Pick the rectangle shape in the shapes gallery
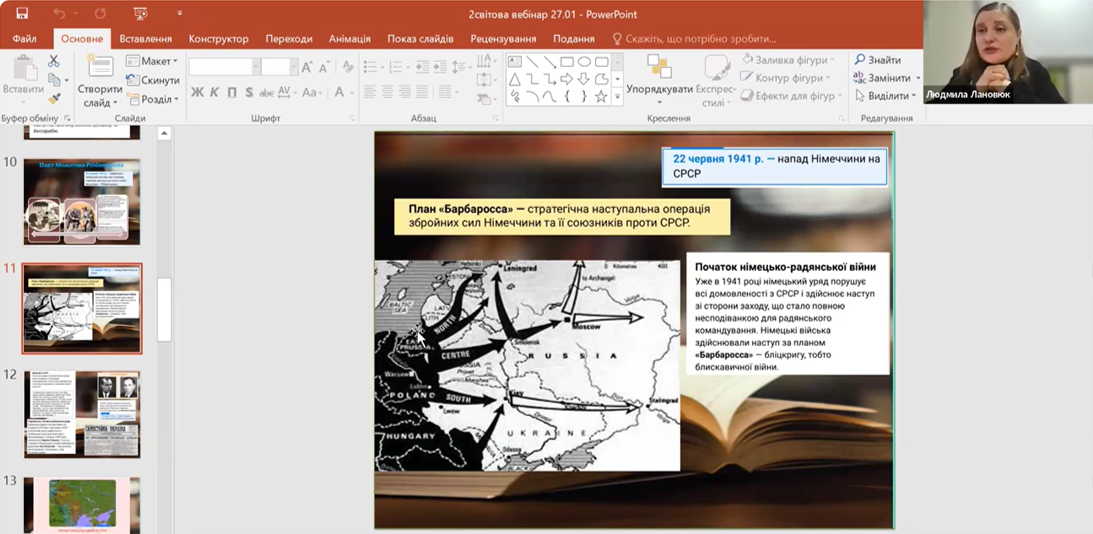 [567, 62]
